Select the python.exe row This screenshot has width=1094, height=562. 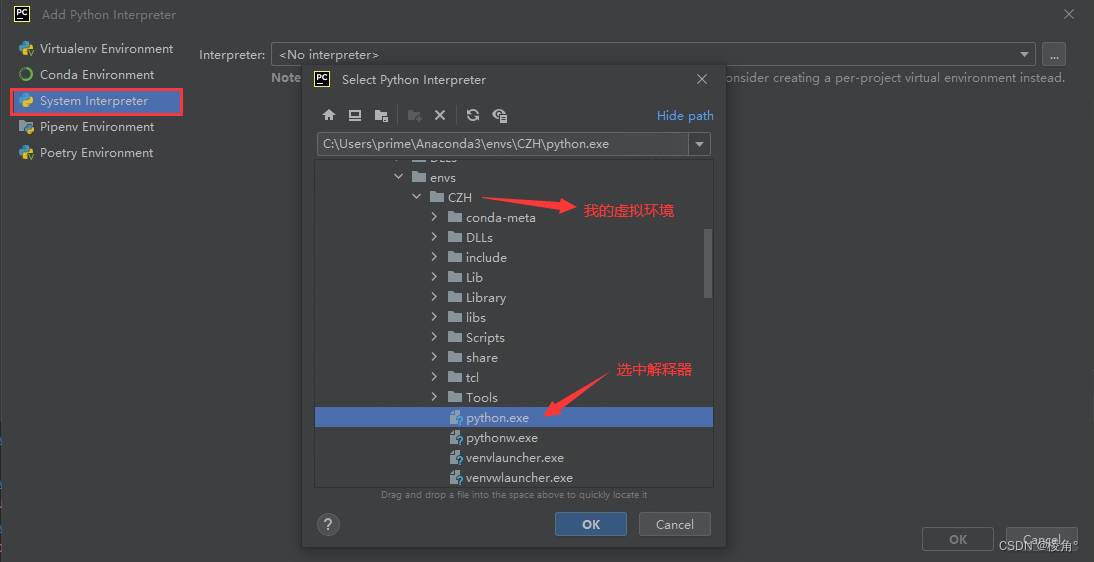click(514, 417)
